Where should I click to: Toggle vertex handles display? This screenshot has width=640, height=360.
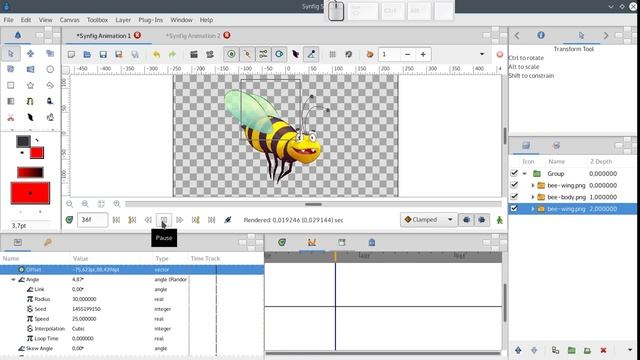tap(247, 54)
